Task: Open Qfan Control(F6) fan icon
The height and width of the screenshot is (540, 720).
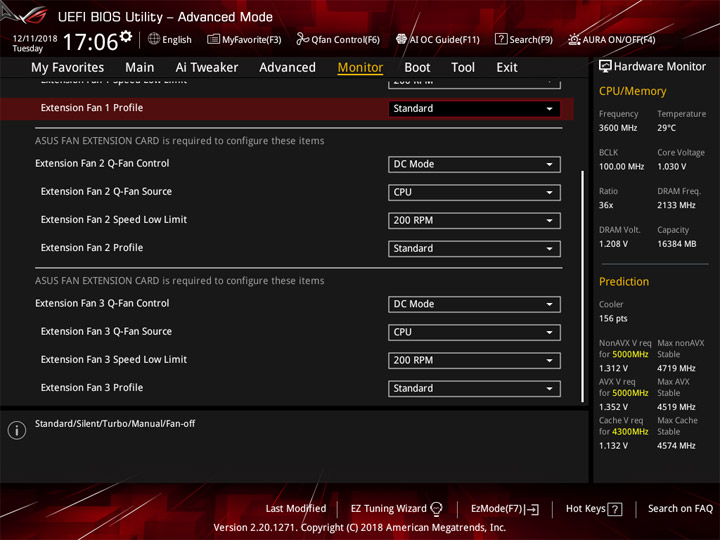Action: pos(302,39)
